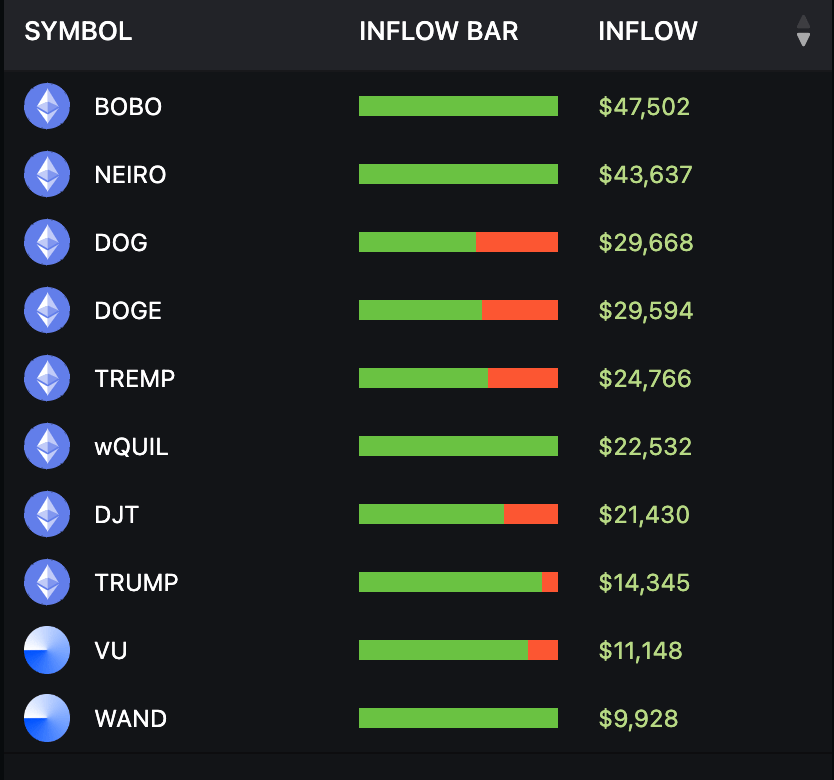Click the blue chain icon next to VU

[x=47, y=650]
